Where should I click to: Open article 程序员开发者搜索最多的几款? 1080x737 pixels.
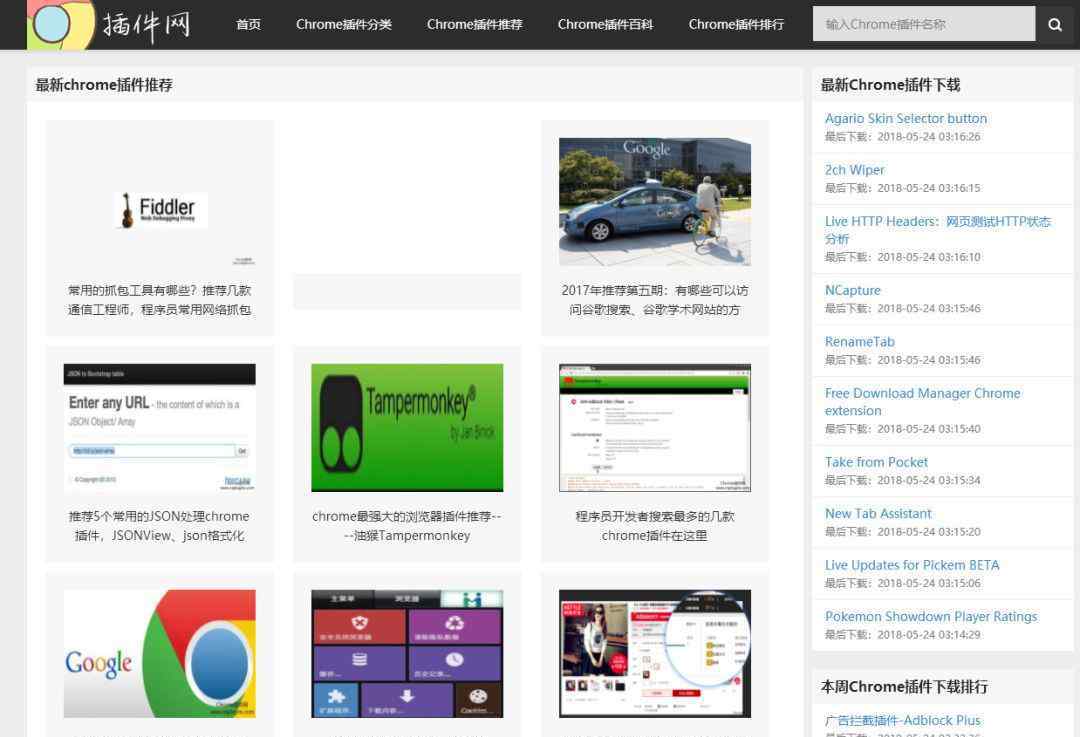[x=655, y=526]
